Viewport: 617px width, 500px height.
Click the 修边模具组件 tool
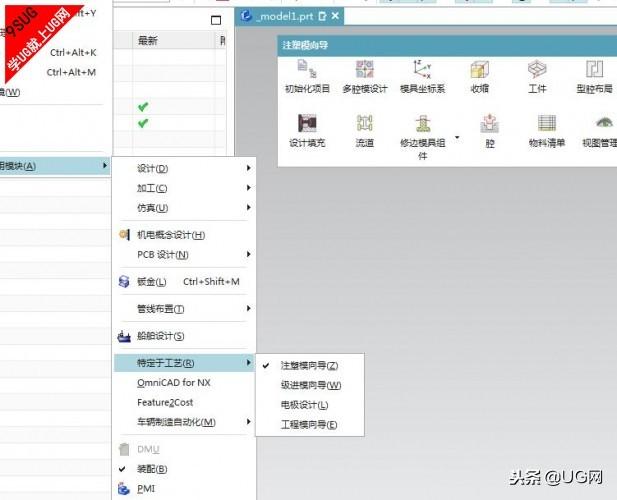coord(422,137)
